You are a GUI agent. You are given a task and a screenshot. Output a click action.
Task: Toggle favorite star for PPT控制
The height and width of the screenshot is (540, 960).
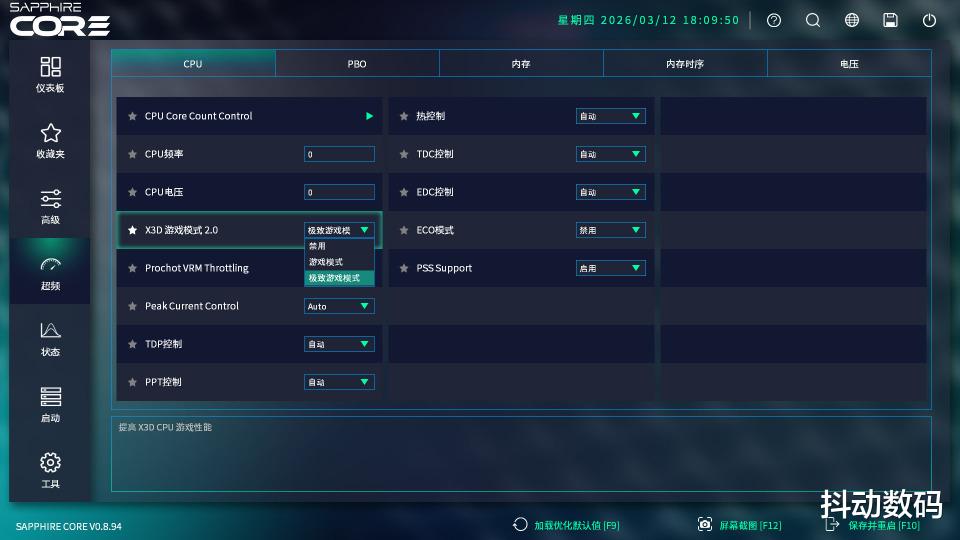pyautogui.click(x=132, y=382)
